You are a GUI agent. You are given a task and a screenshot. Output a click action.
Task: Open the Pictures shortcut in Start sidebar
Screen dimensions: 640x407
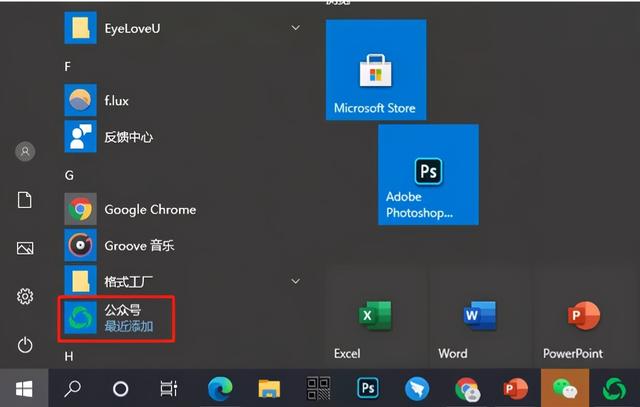coord(25,248)
